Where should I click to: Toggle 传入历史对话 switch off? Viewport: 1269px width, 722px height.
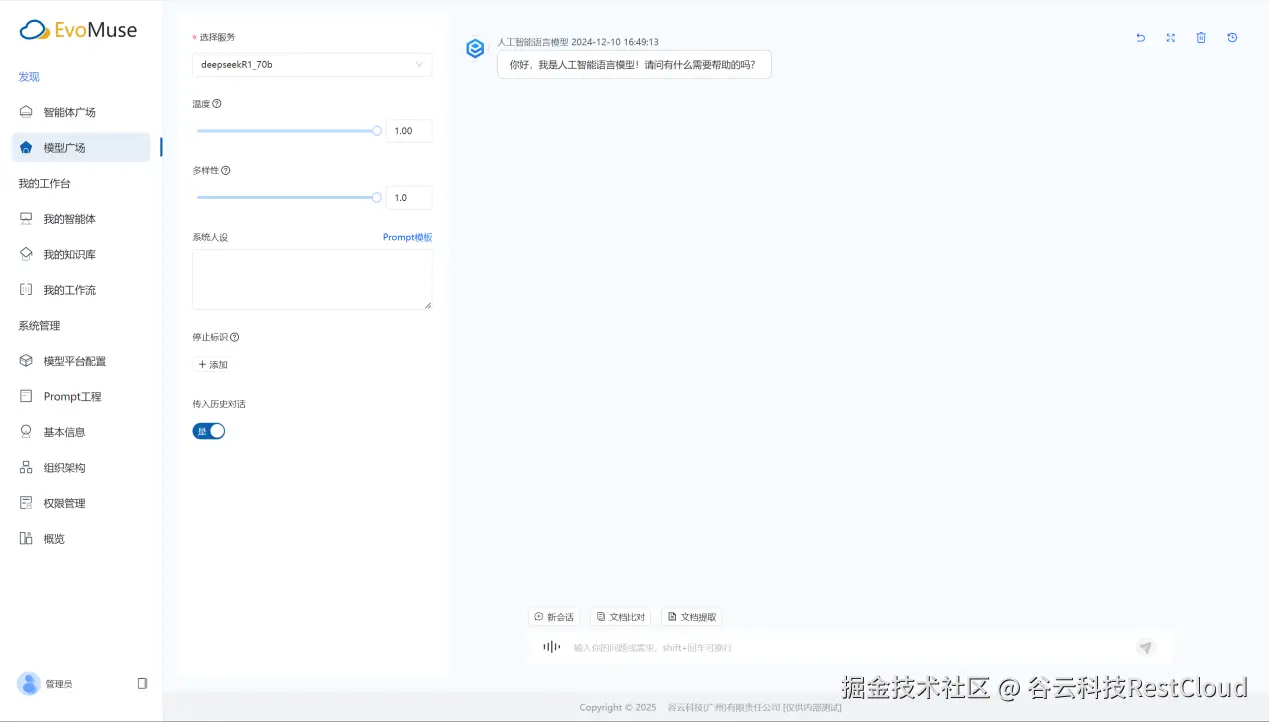[x=208, y=430]
